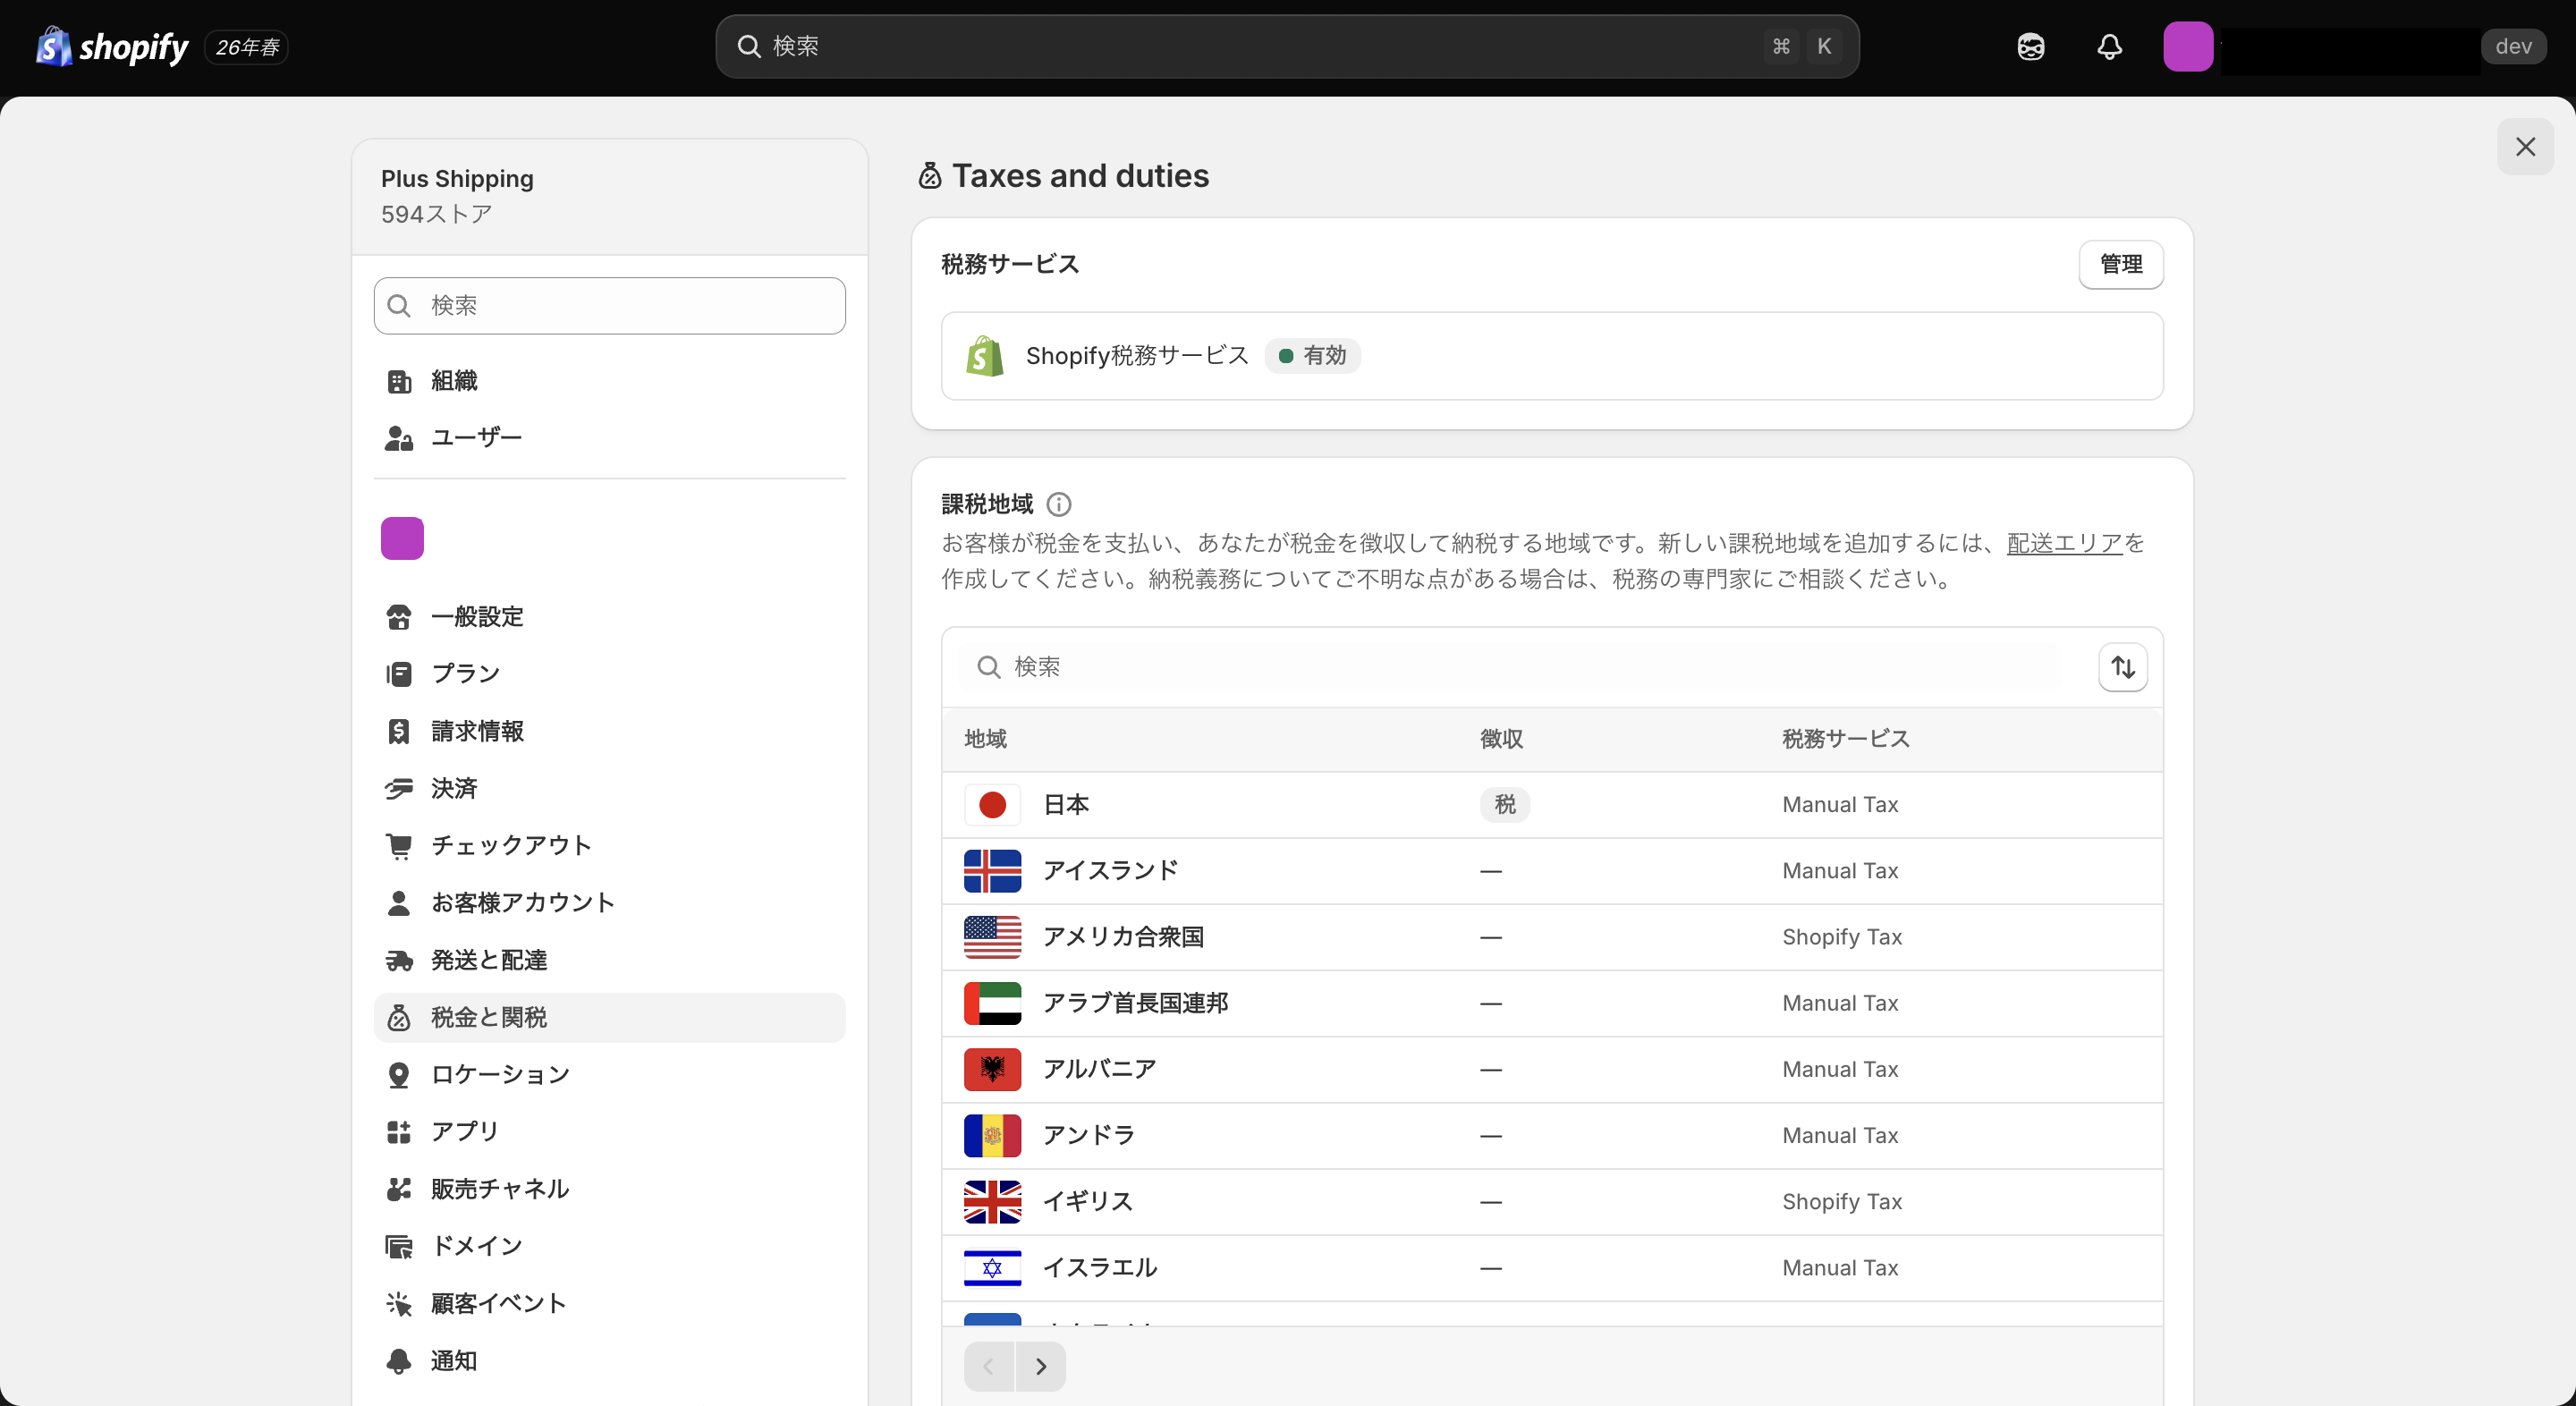Open 決済 settings
Image resolution: width=2576 pixels, height=1406 pixels.
coord(609,788)
